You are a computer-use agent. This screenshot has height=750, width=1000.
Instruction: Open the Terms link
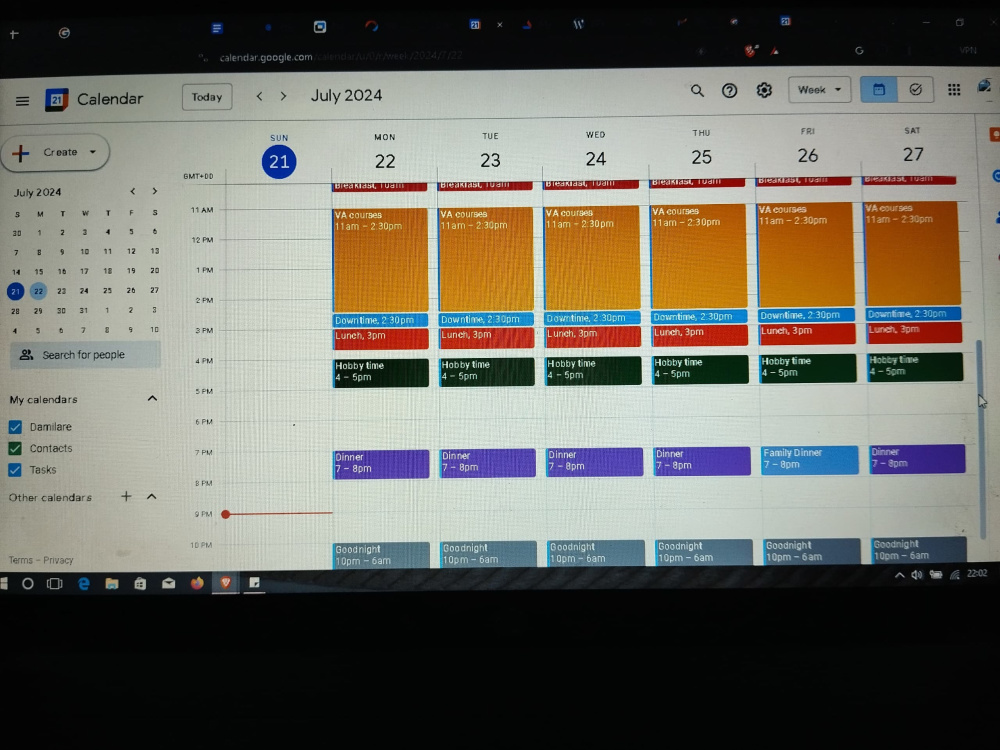20,560
